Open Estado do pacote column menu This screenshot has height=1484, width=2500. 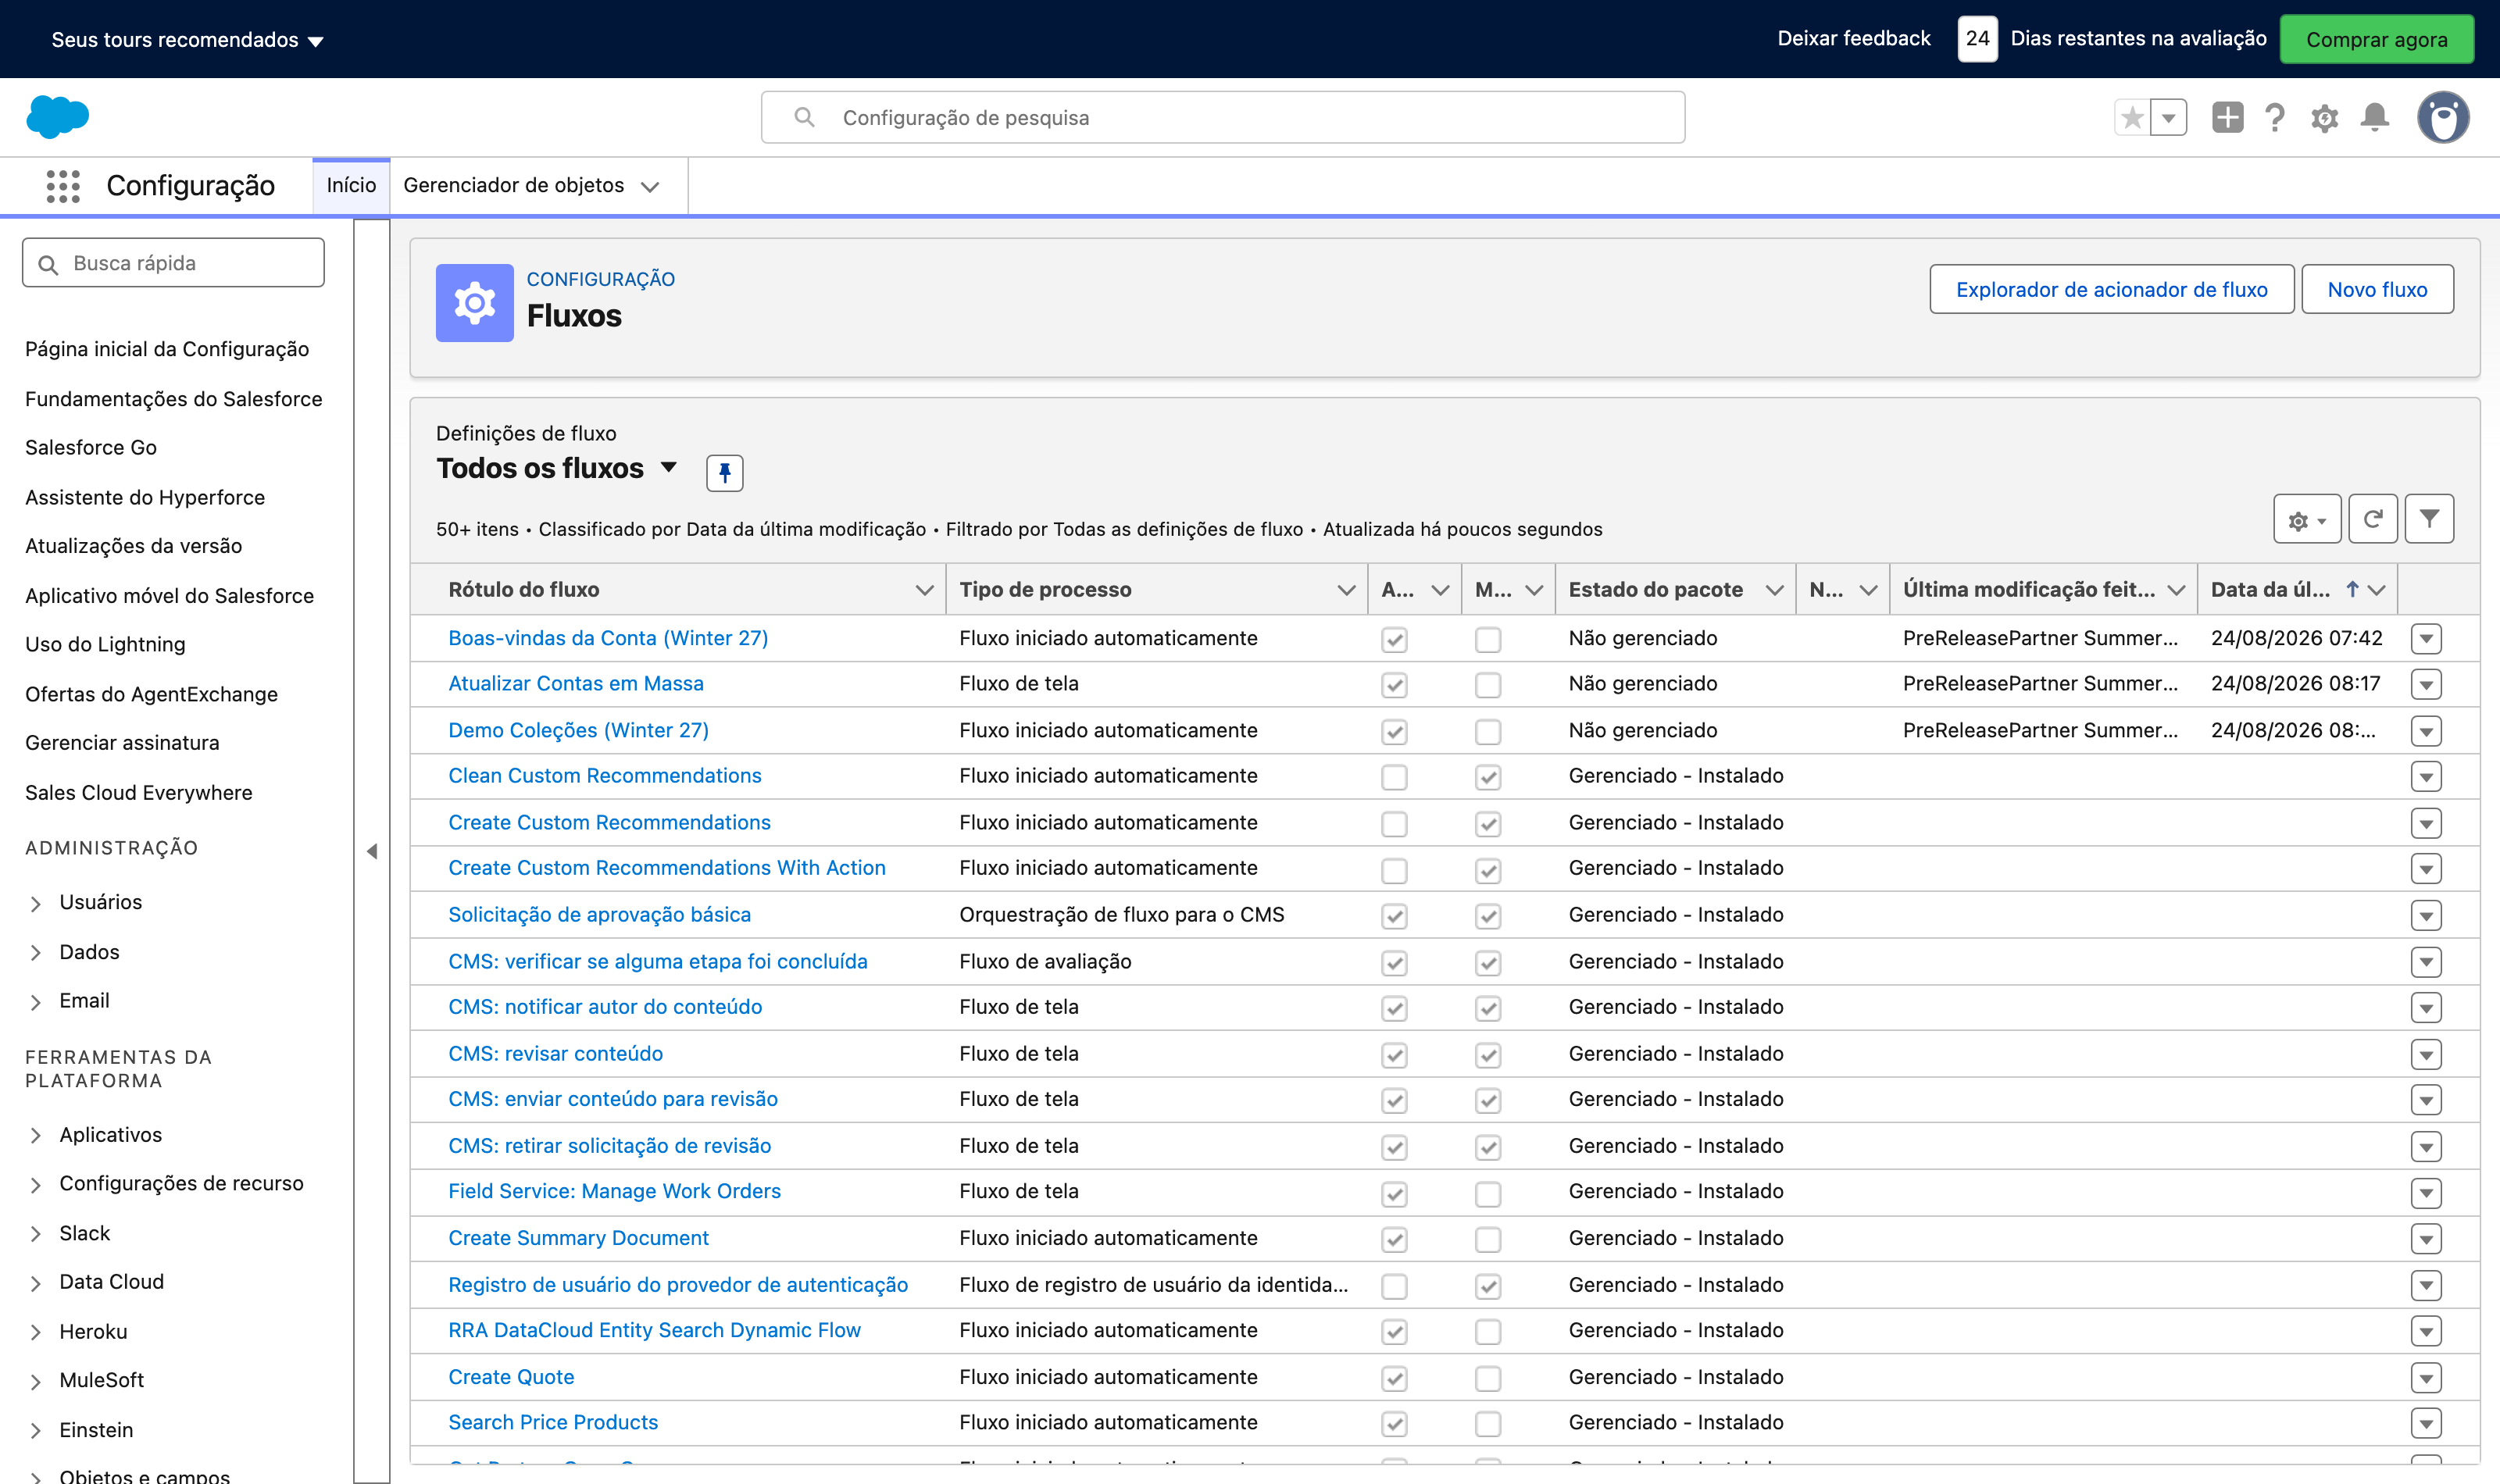[x=1774, y=590]
